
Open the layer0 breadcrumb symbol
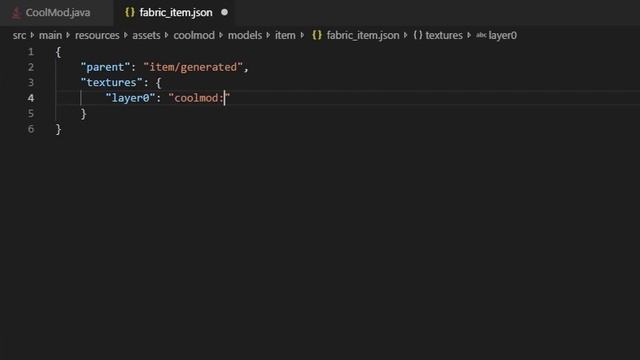click(x=502, y=36)
